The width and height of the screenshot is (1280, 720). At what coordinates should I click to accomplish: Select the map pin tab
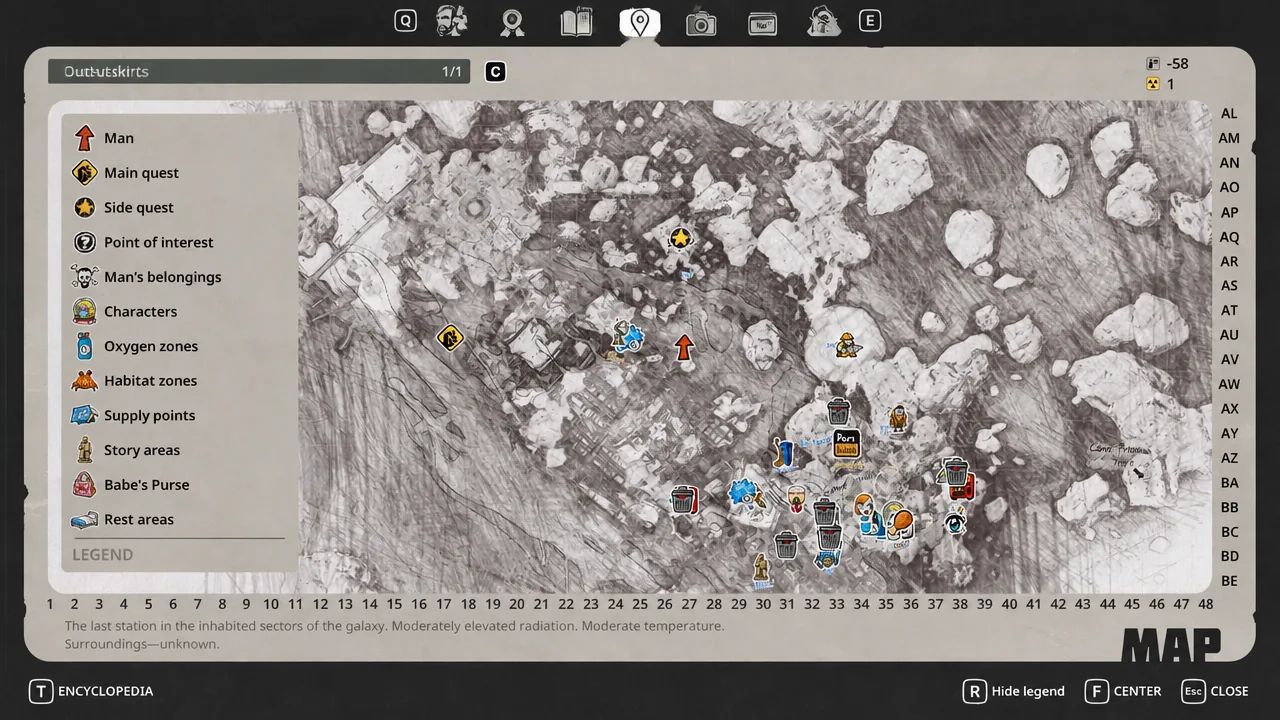click(640, 22)
